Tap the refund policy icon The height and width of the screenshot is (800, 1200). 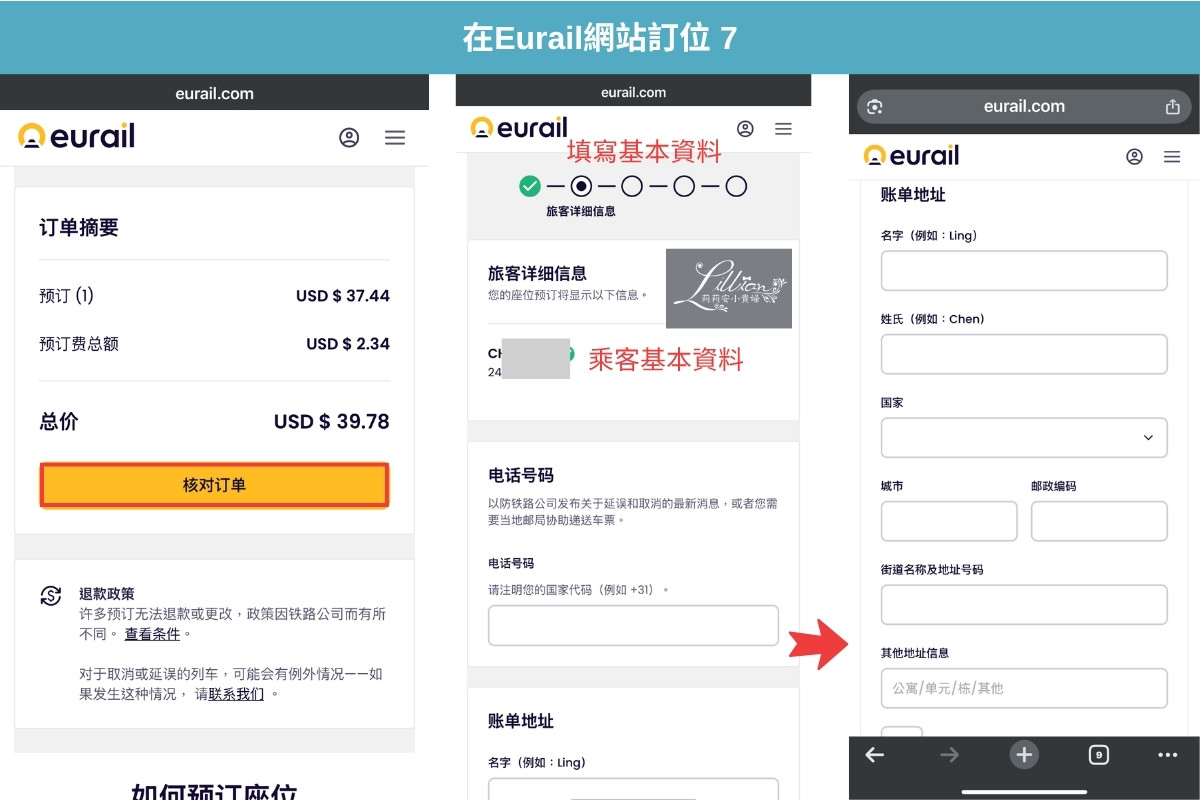51,595
